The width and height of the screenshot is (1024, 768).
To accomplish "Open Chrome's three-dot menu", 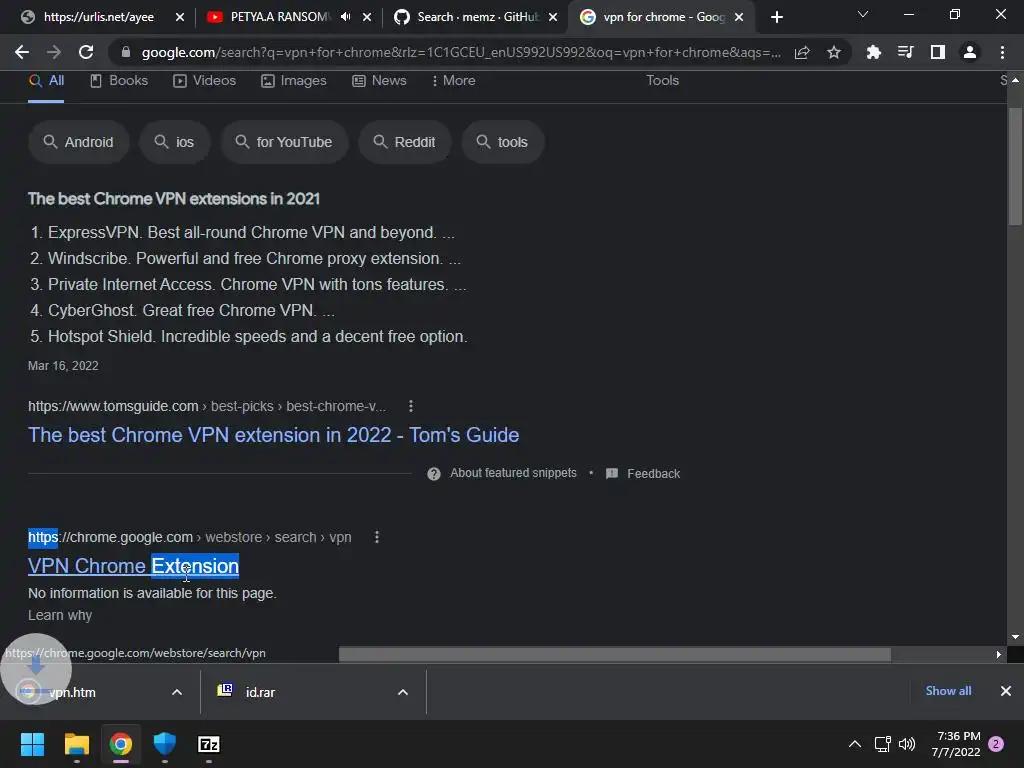I will pos(1002,52).
